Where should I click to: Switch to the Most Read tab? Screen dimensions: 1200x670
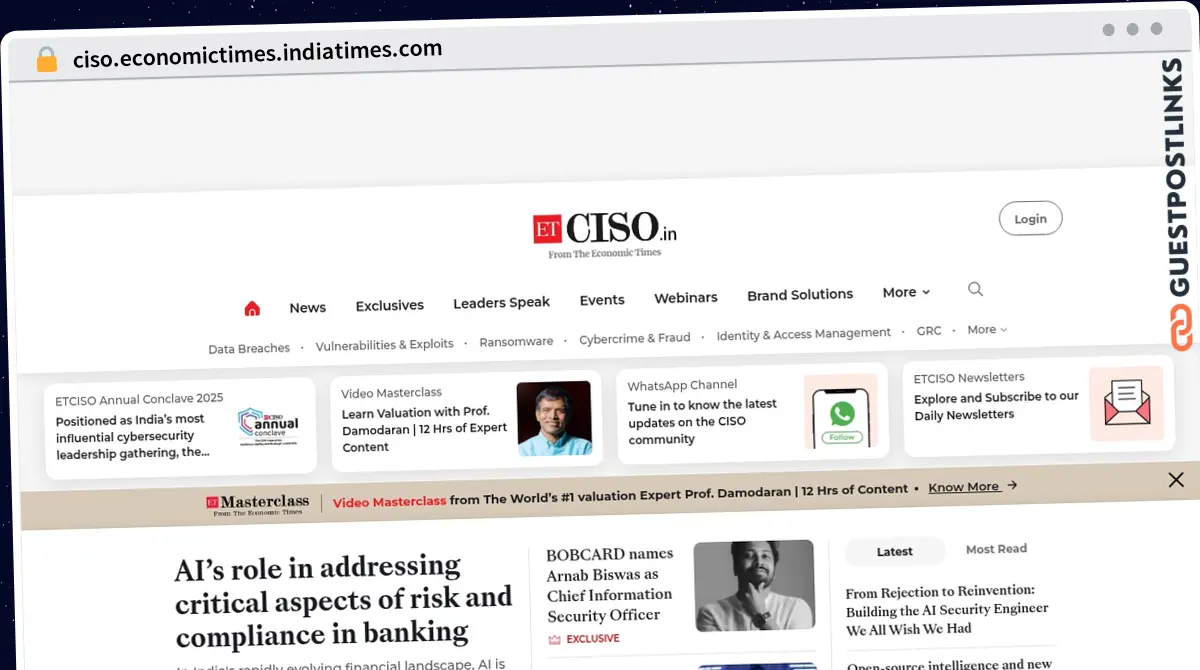(996, 549)
